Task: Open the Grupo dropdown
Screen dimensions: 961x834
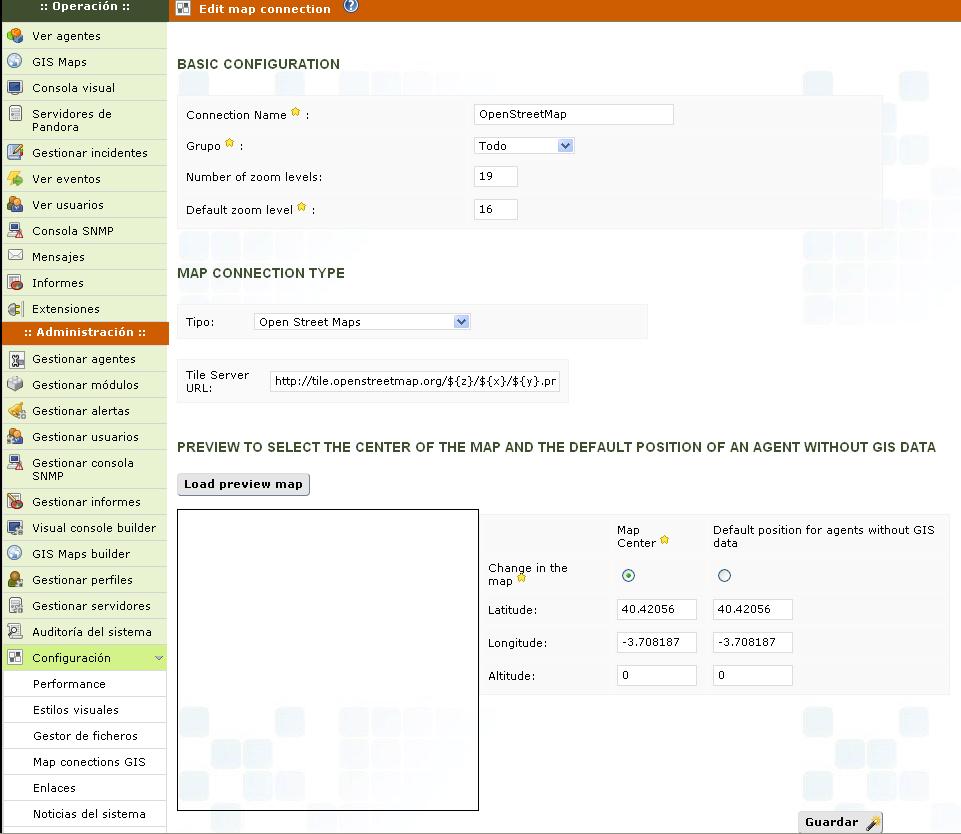Action: pos(524,146)
